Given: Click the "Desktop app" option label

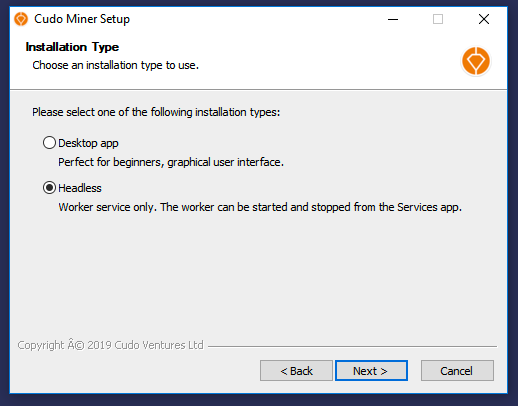Looking at the screenshot, I should (88, 143).
